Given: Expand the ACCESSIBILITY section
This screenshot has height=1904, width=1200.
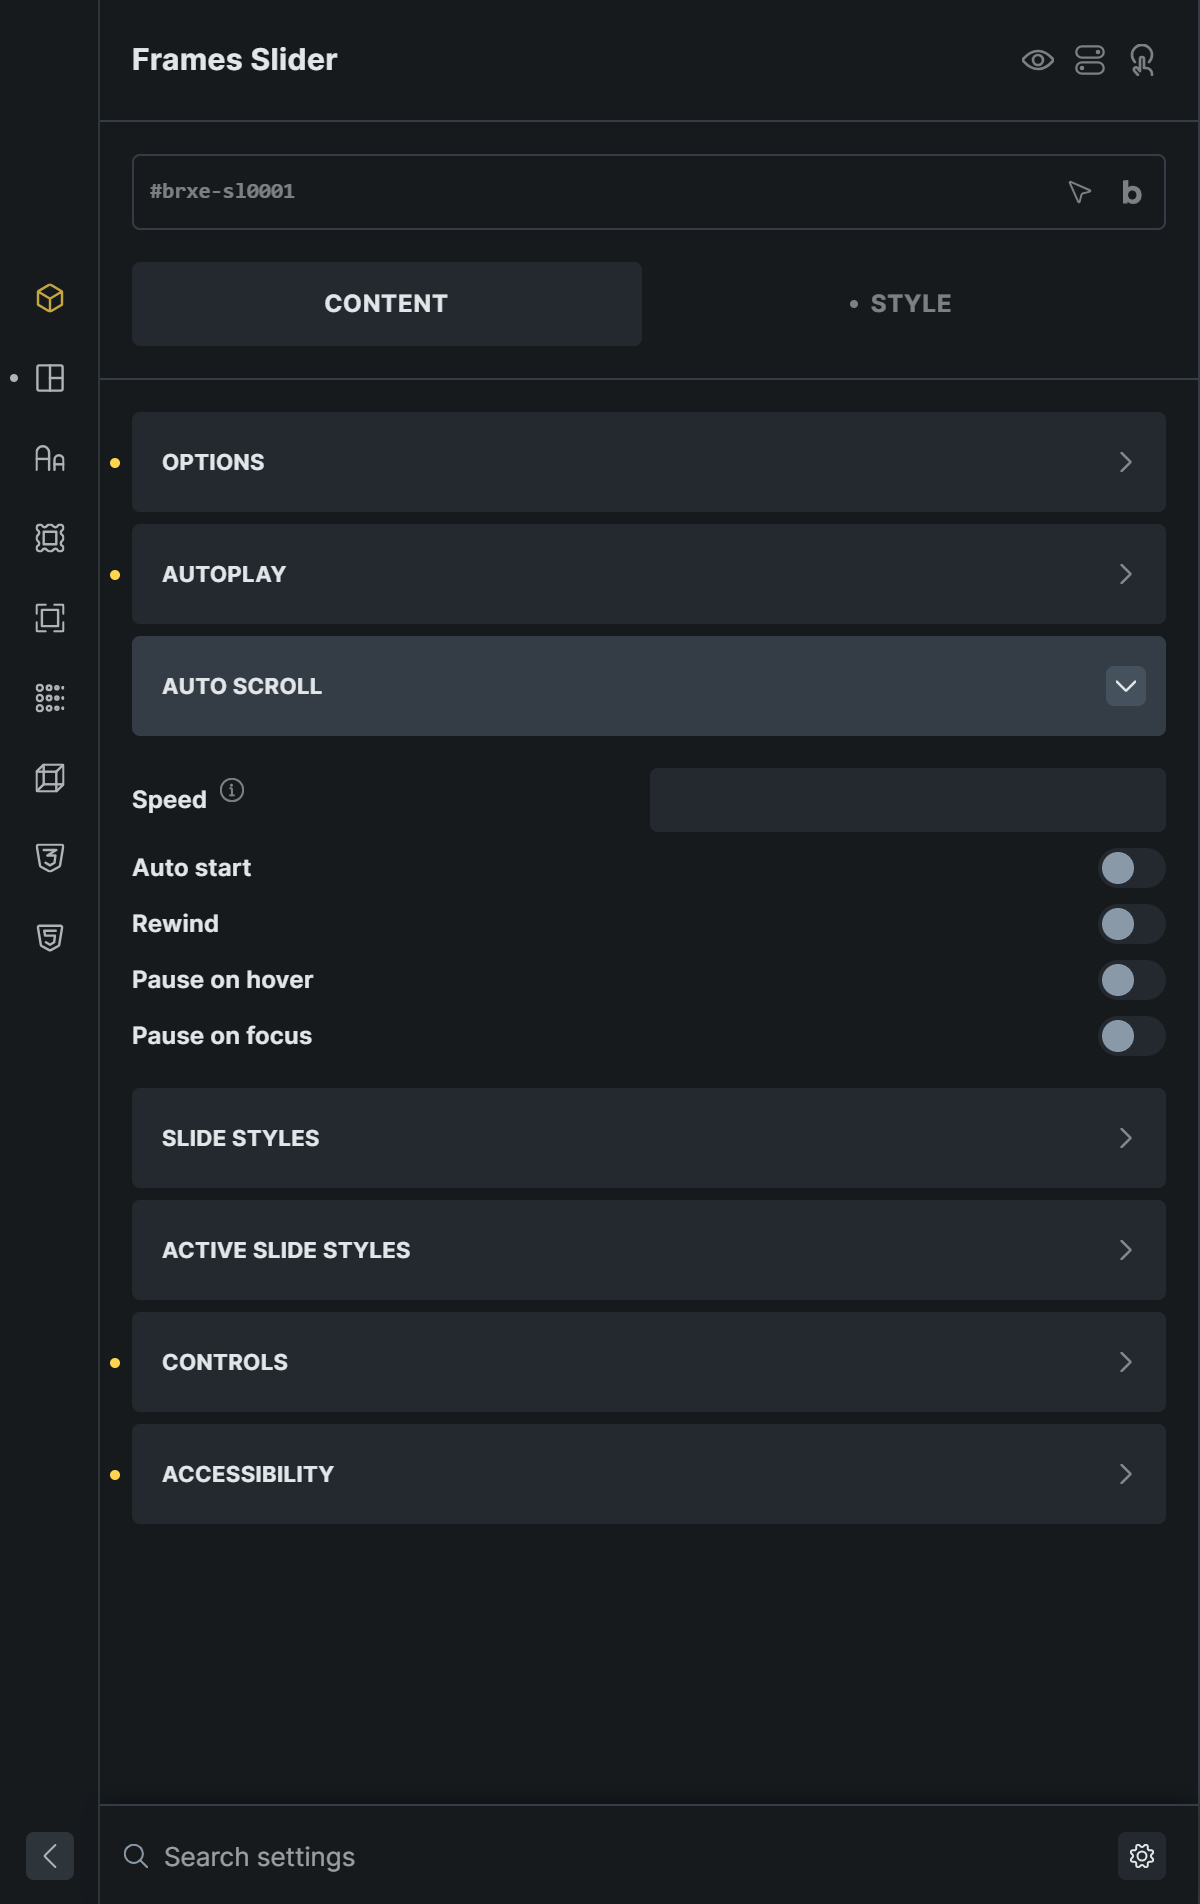Looking at the screenshot, I should click(649, 1474).
